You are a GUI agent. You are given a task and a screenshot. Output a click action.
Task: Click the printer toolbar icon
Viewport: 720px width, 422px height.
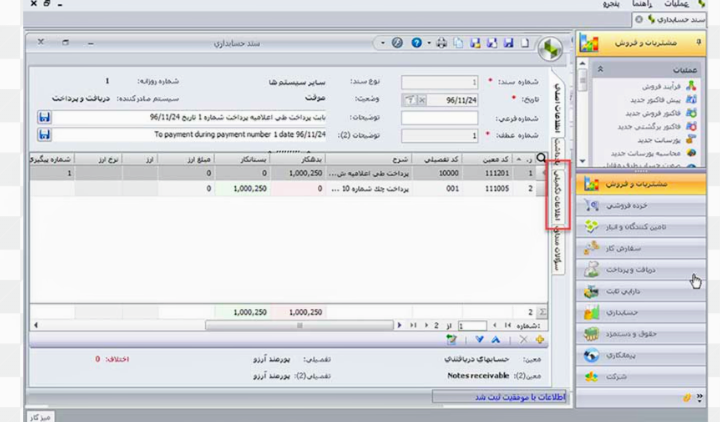point(441,43)
